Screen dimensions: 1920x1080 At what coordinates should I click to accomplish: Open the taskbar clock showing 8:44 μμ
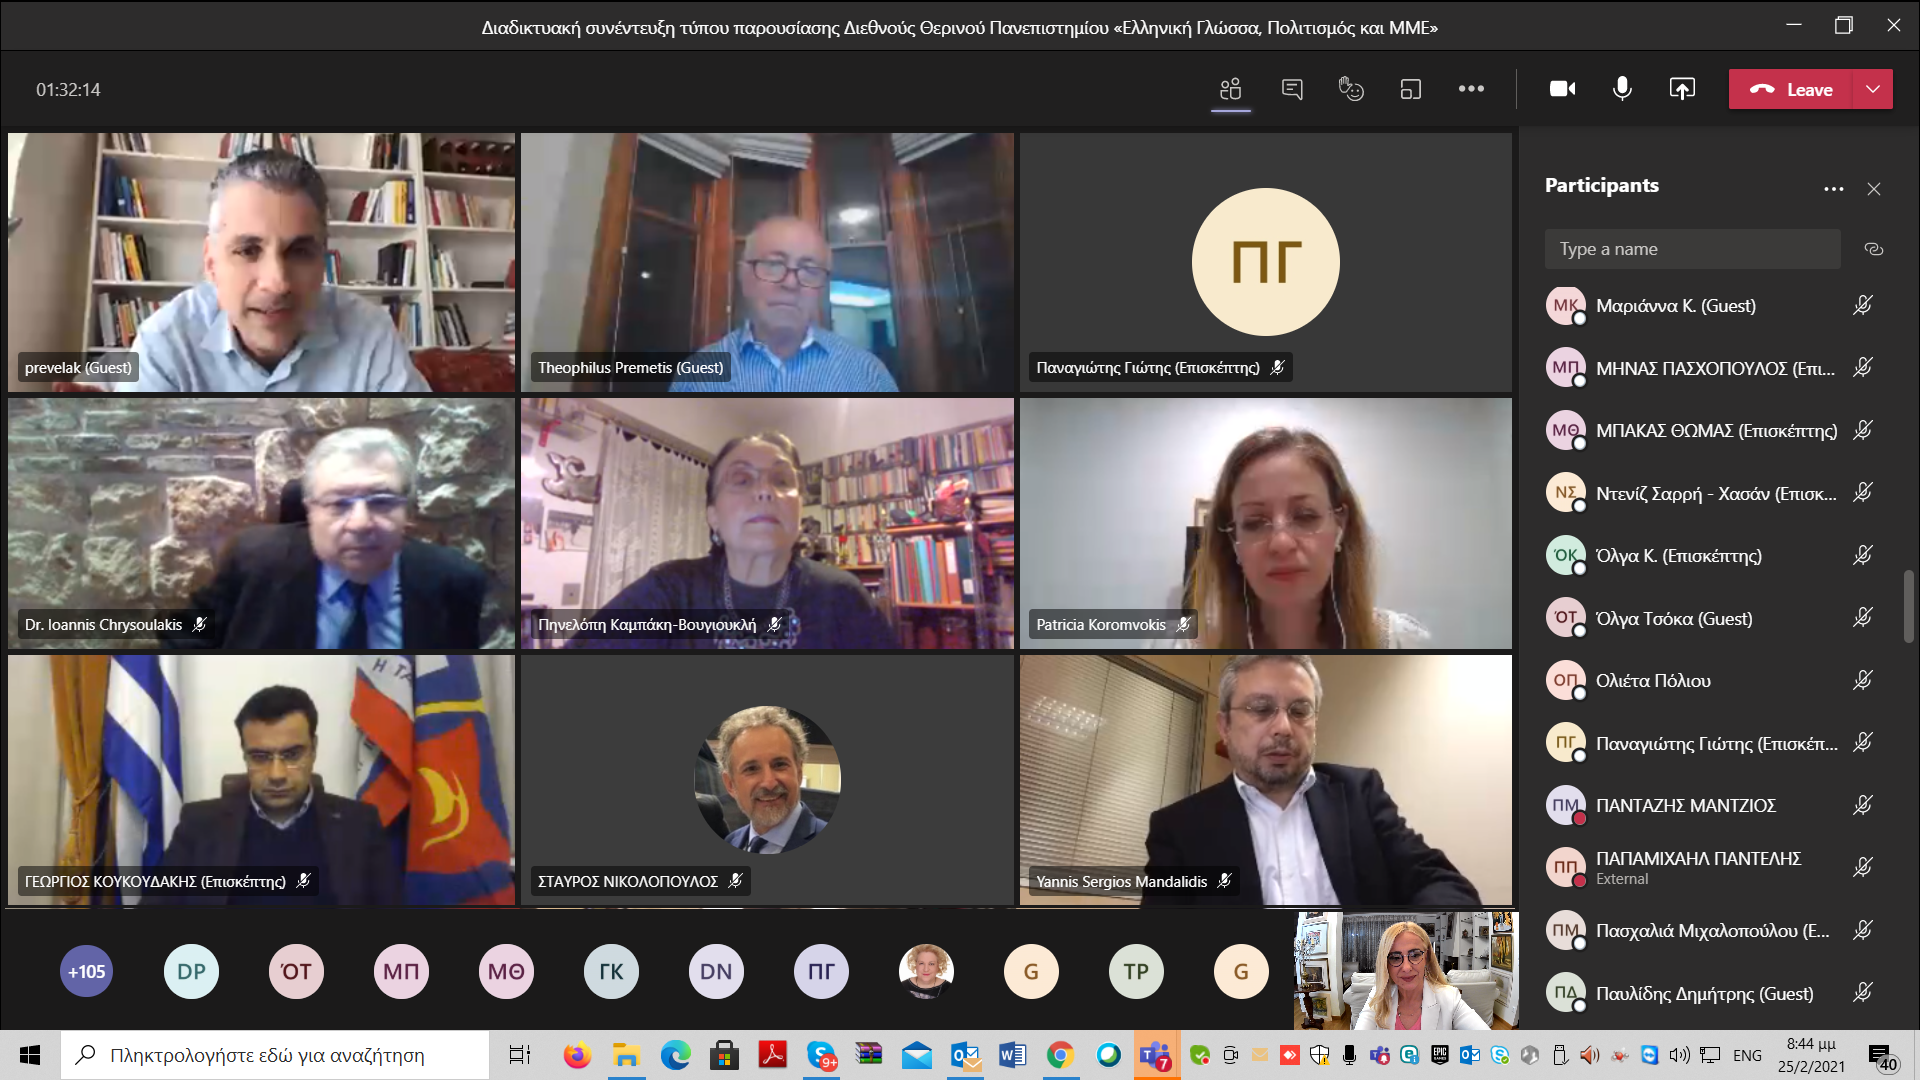coord(1811,1055)
